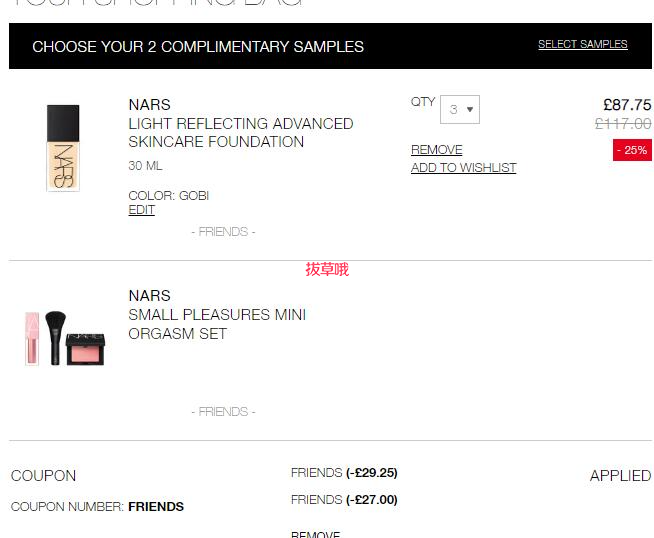
Task: Click the FRIENDS promo label under foundation
Action: pos(223,232)
